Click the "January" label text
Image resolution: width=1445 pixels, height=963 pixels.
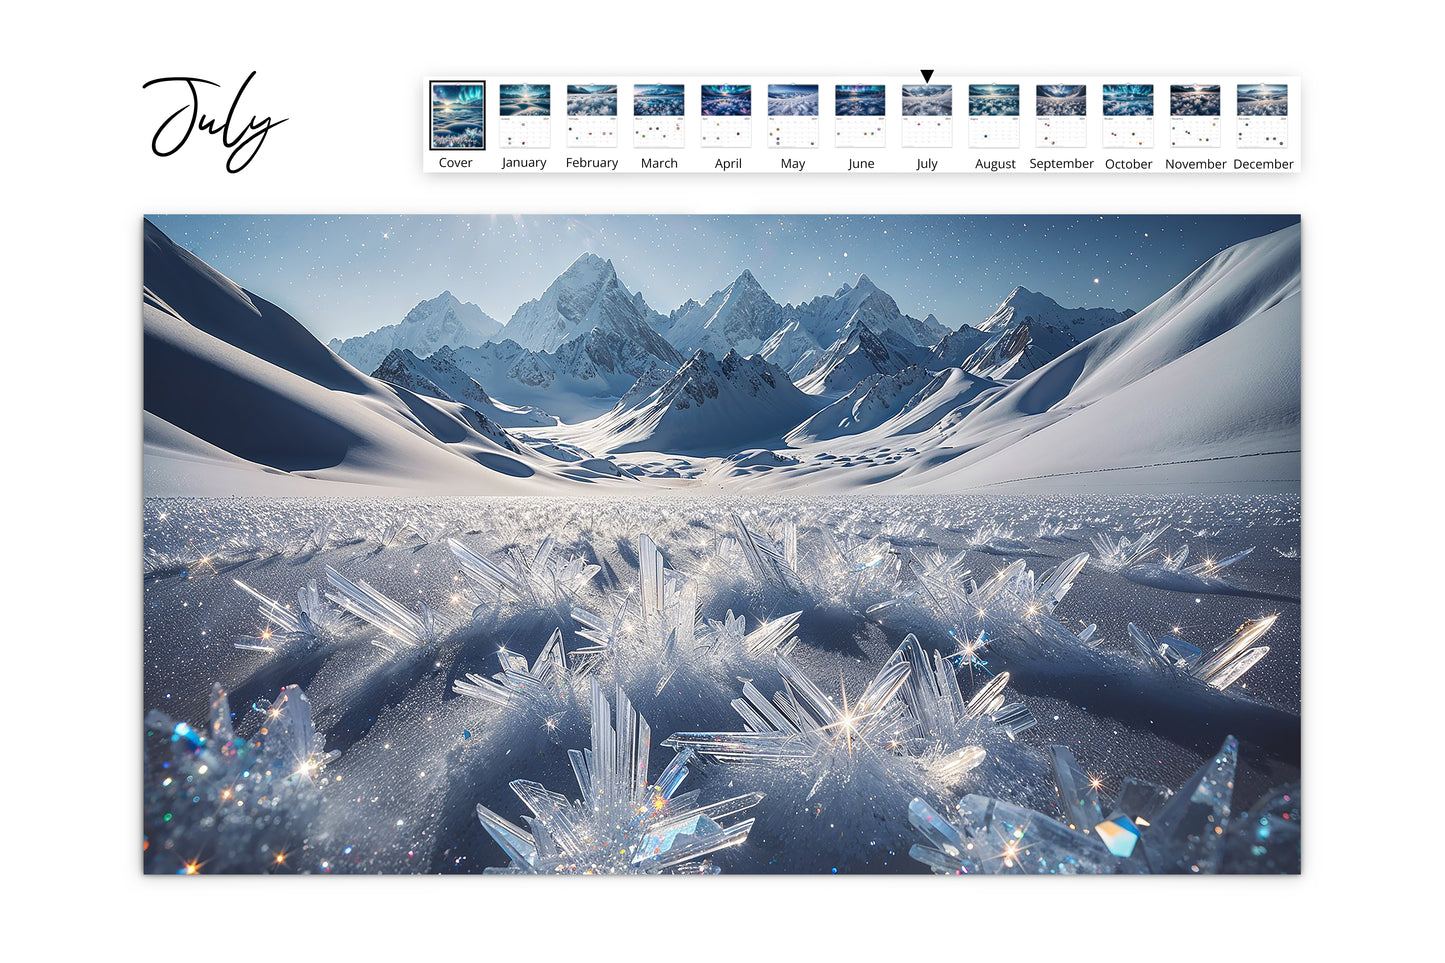(x=524, y=163)
